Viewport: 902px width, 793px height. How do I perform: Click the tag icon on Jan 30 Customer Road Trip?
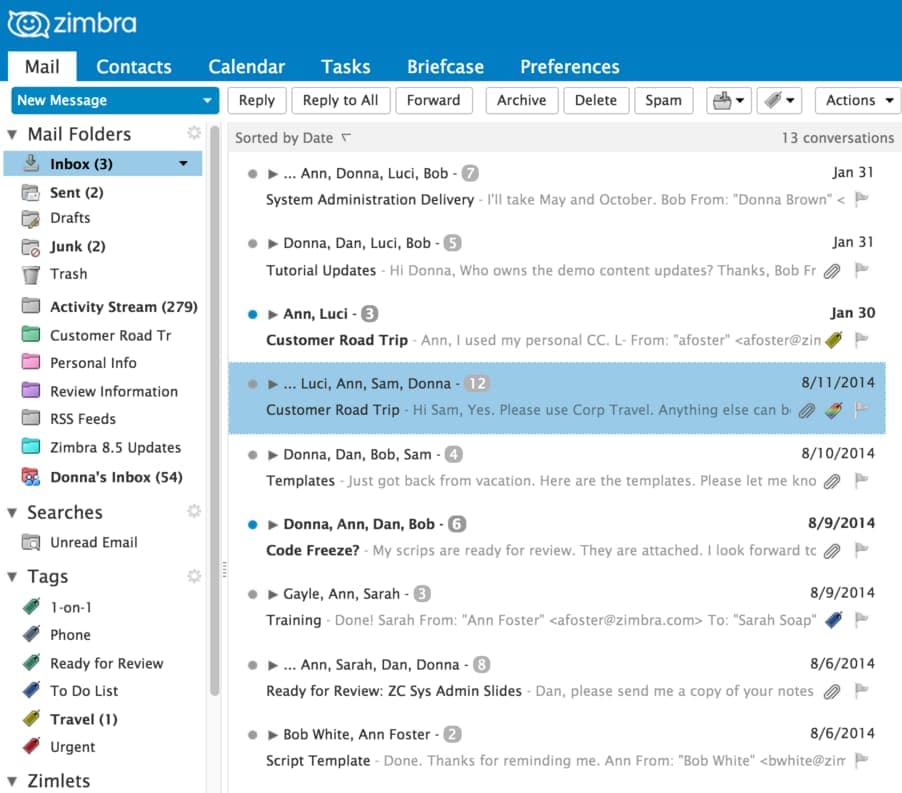[833, 340]
